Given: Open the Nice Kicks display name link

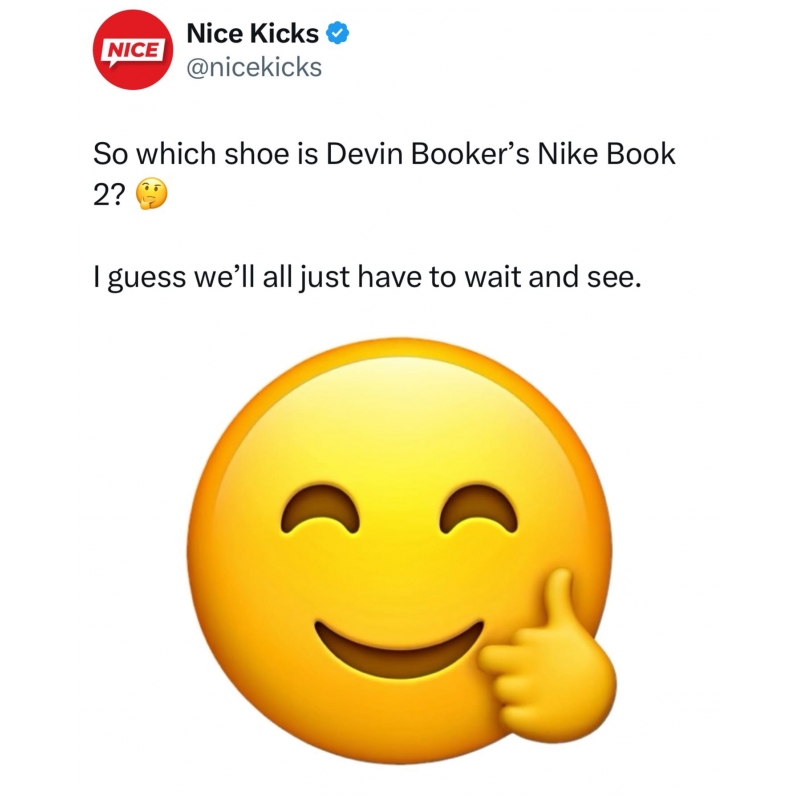Looking at the screenshot, I should point(253,34).
